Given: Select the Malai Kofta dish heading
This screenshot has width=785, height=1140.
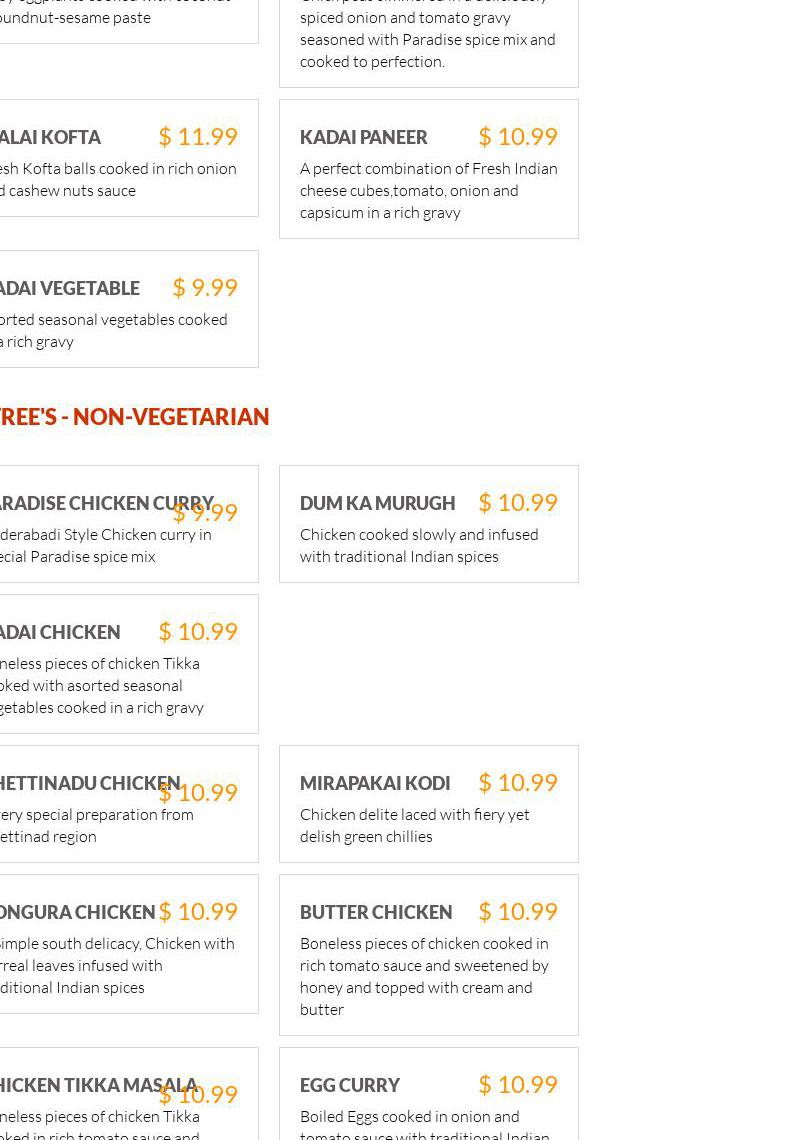Looking at the screenshot, I should (50, 137).
